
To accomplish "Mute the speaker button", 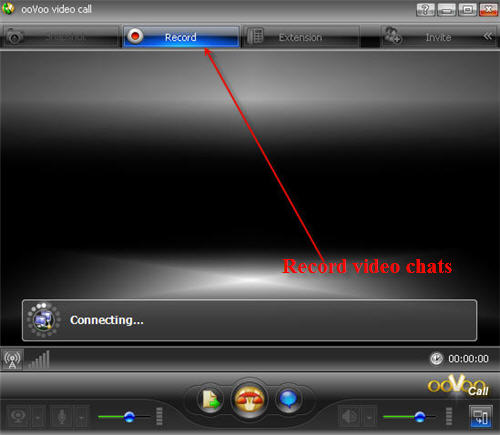I will coord(350,416).
